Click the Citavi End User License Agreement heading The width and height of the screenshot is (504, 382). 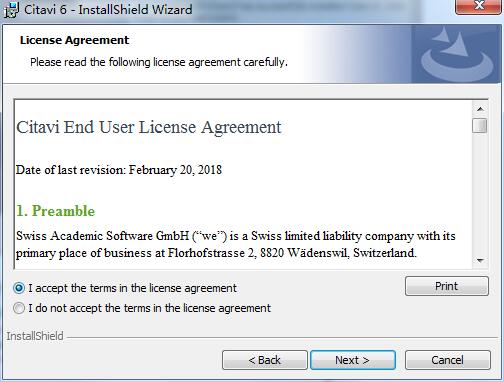point(149,127)
